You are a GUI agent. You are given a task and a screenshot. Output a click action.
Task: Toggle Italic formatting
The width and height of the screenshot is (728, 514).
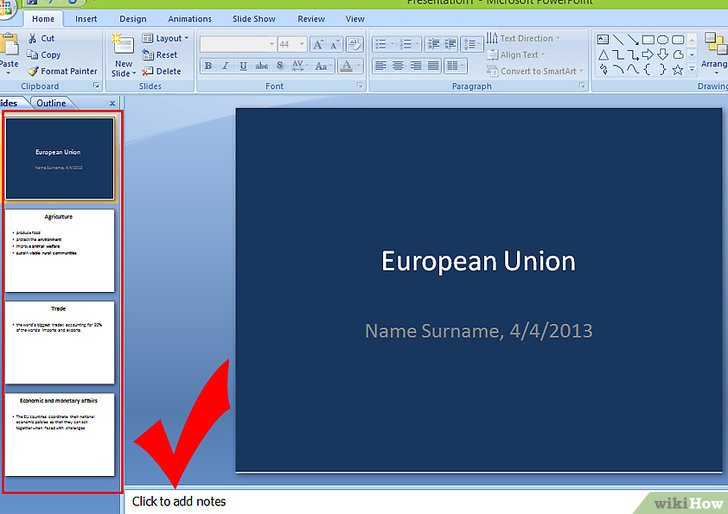(226, 66)
